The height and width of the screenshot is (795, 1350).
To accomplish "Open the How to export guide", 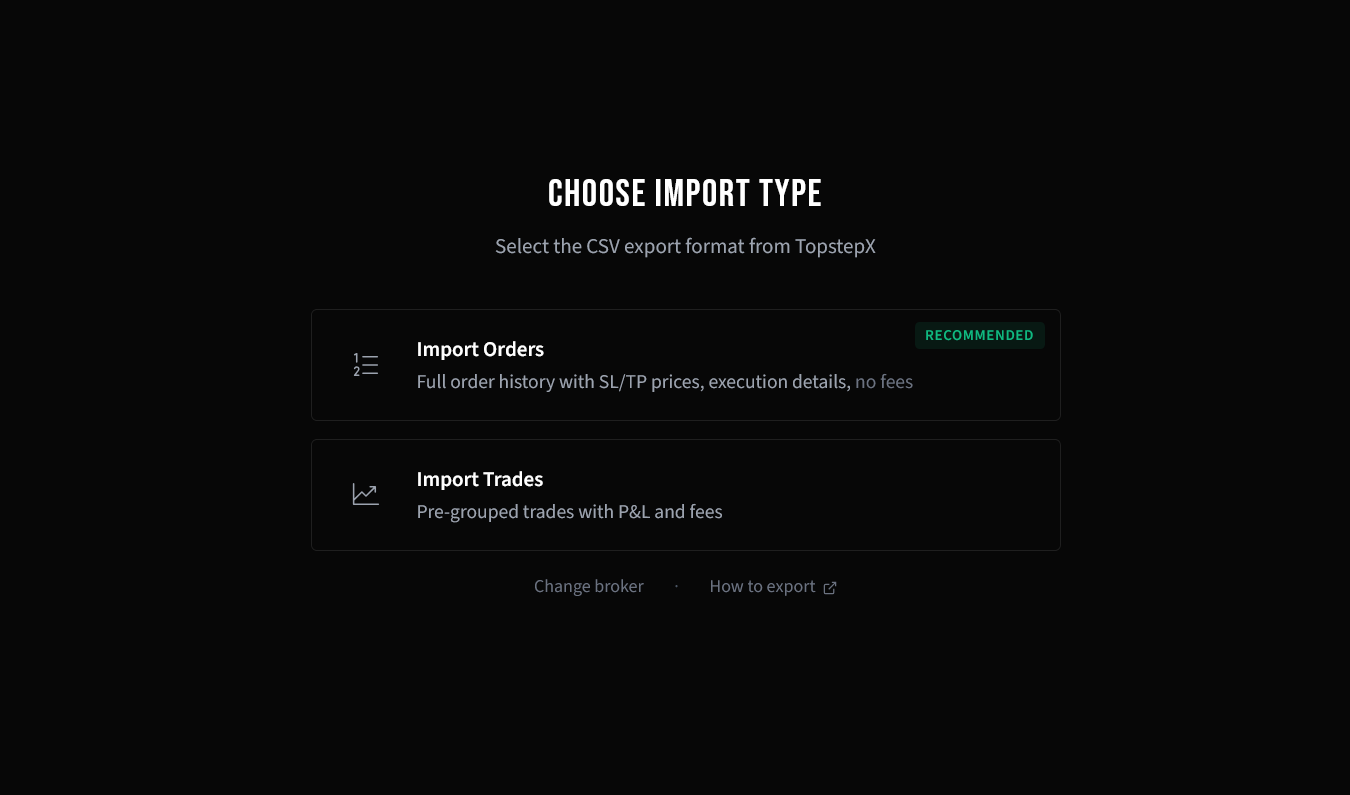I will click(762, 586).
